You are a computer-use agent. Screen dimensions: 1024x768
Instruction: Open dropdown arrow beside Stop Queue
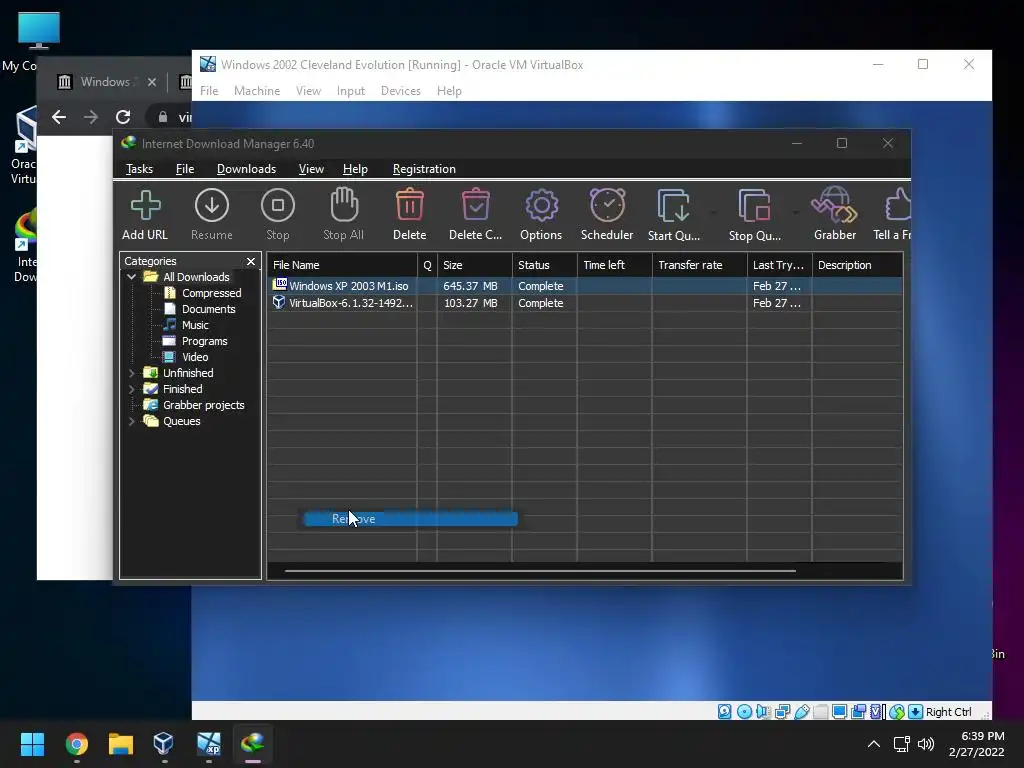(x=795, y=212)
